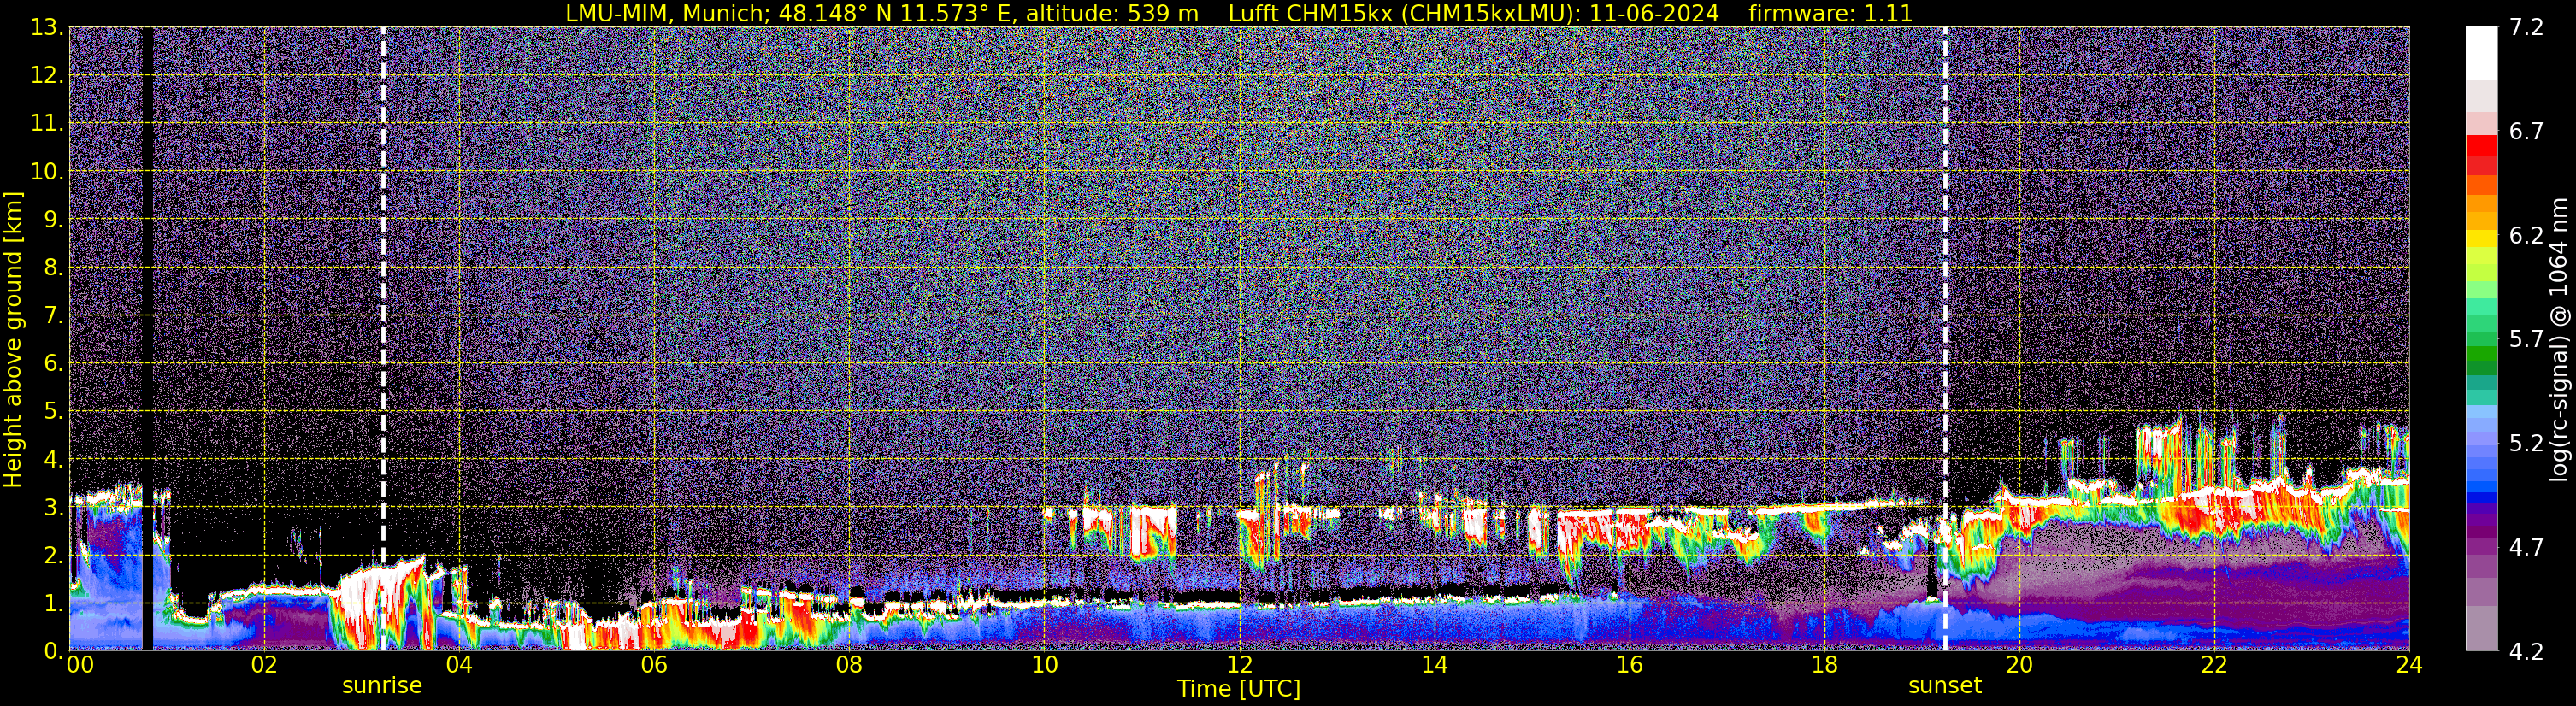The height and width of the screenshot is (706, 2576).
Task: Click the height axis tick '12.'
Action: point(47,75)
